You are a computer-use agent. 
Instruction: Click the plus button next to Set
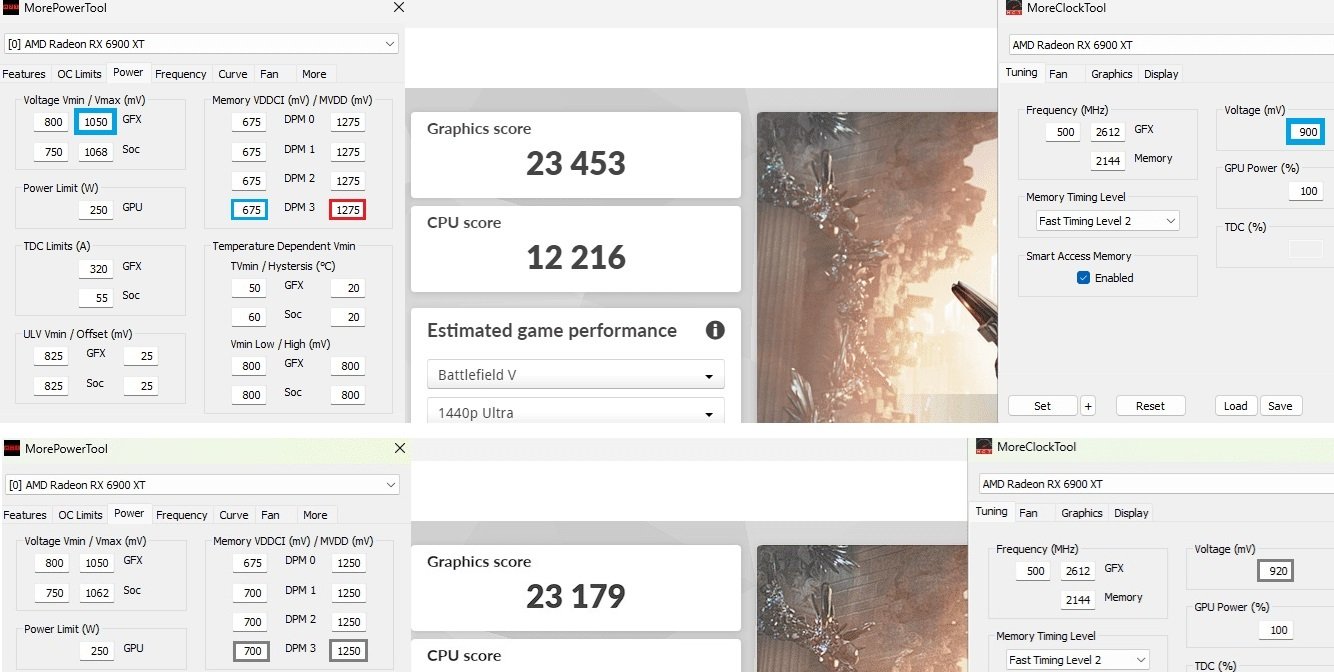point(1088,406)
